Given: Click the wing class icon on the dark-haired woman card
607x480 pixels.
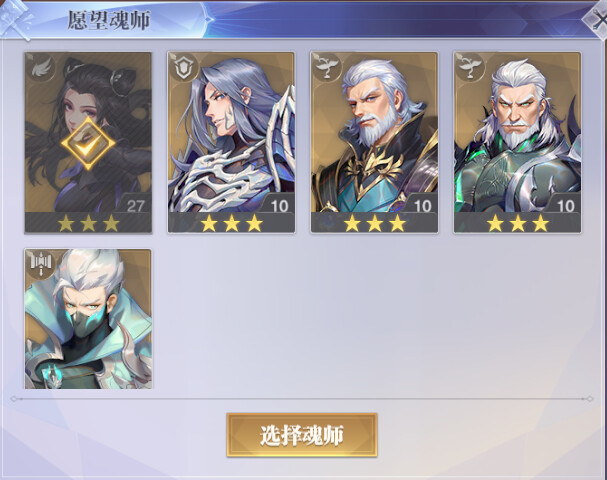Looking at the screenshot, I should tap(39, 67).
